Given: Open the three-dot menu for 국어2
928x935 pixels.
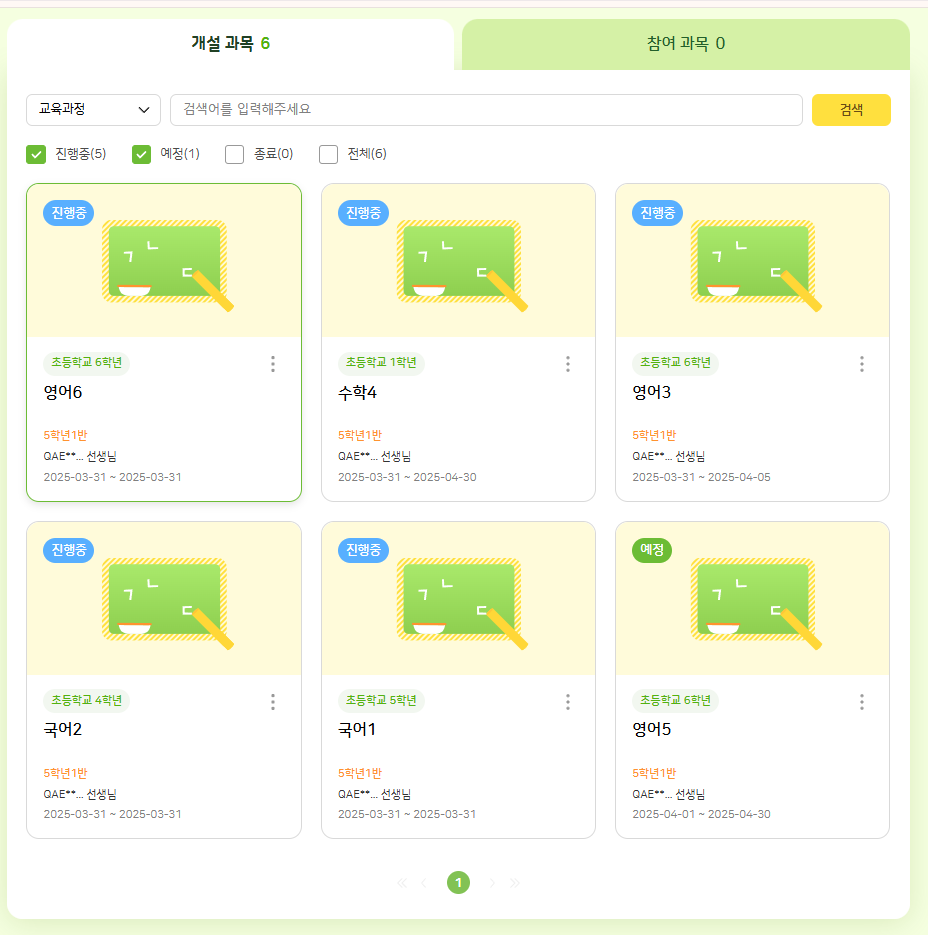Looking at the screenshot, I should tap(273, 702).
